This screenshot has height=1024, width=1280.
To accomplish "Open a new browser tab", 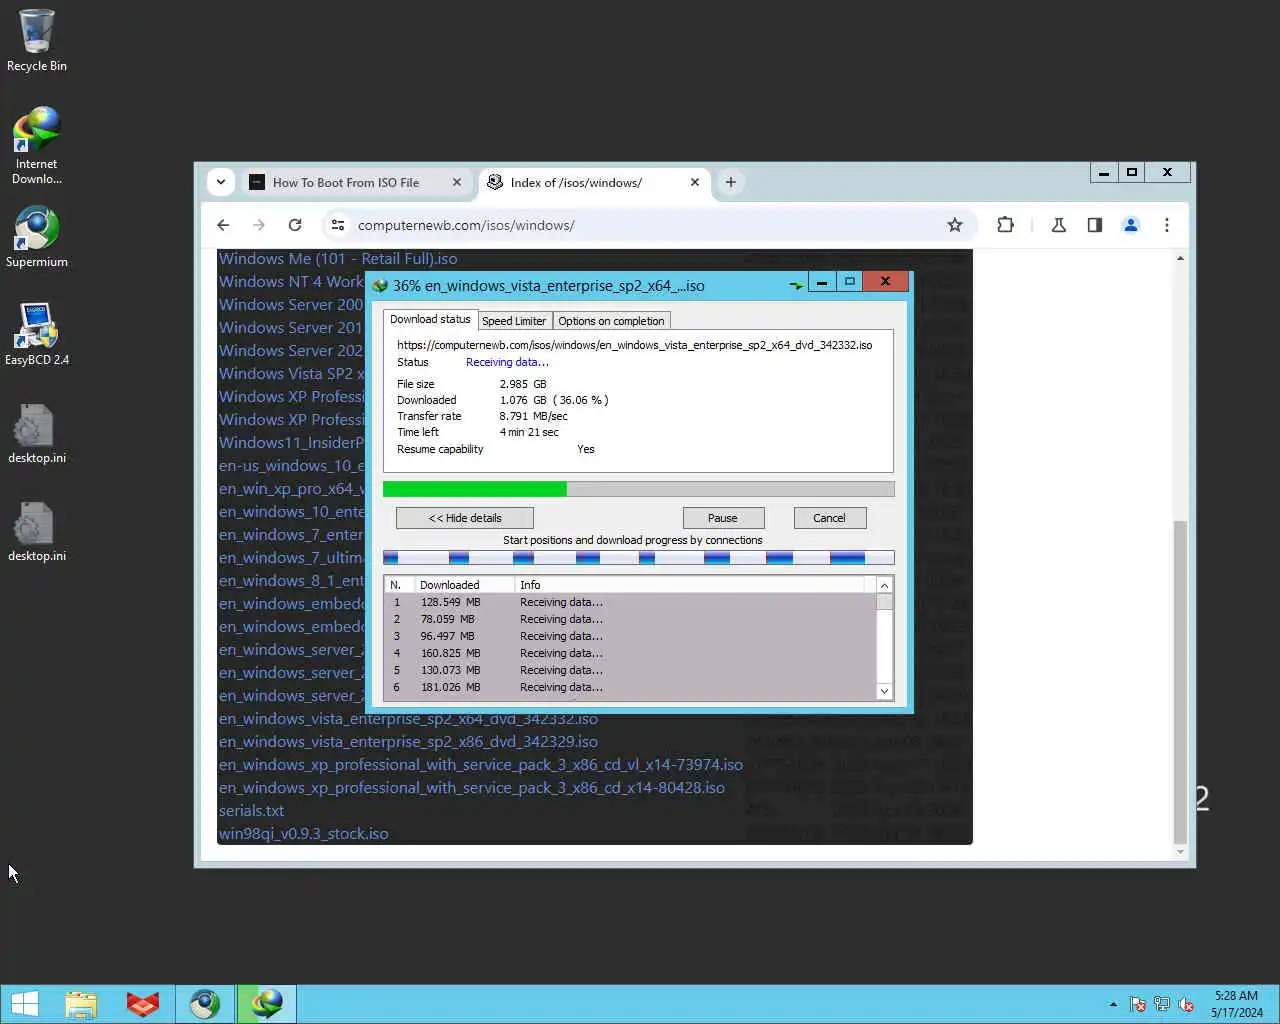I will coord(731,182).
